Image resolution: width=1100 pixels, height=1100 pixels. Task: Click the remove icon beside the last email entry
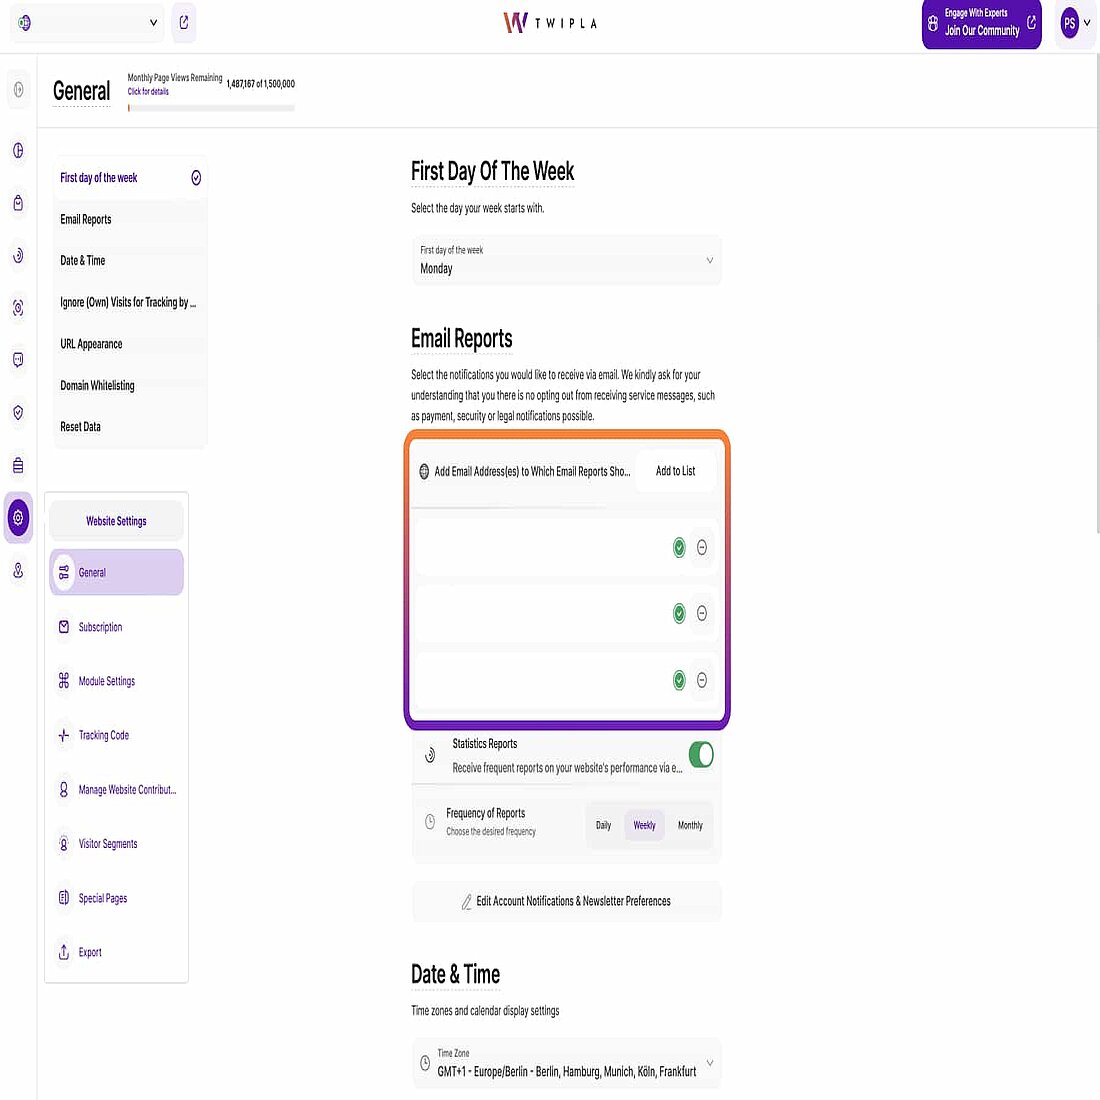click(702, 680)
